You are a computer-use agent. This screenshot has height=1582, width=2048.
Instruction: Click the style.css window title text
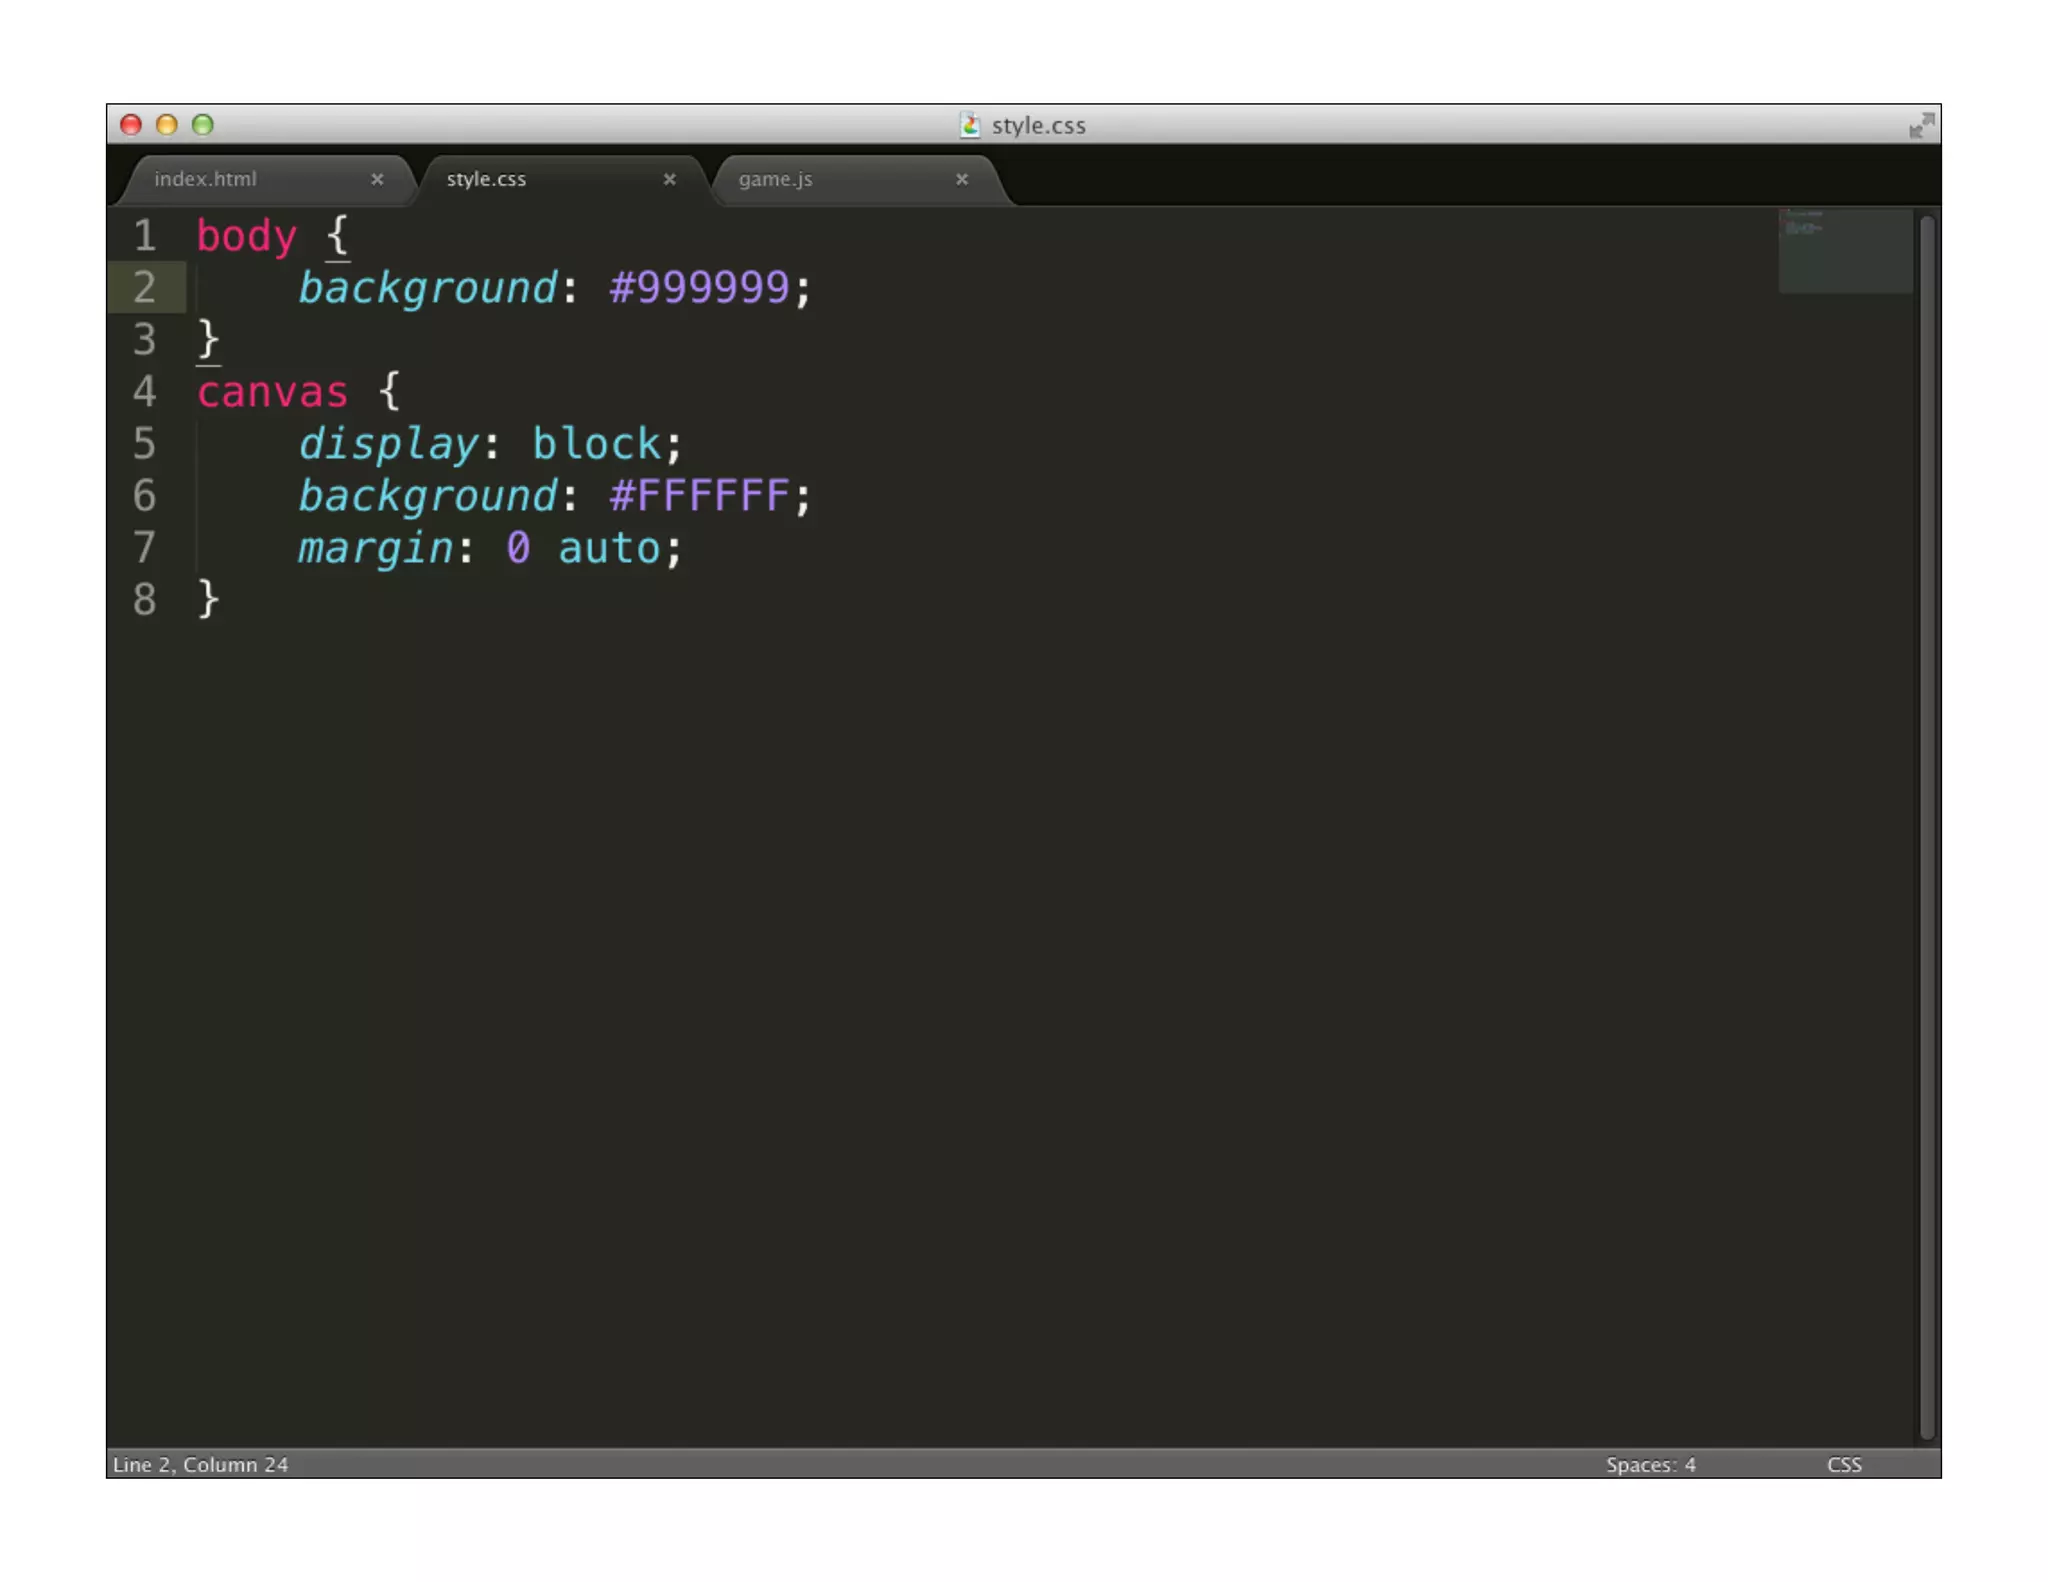coord(1038,125)
